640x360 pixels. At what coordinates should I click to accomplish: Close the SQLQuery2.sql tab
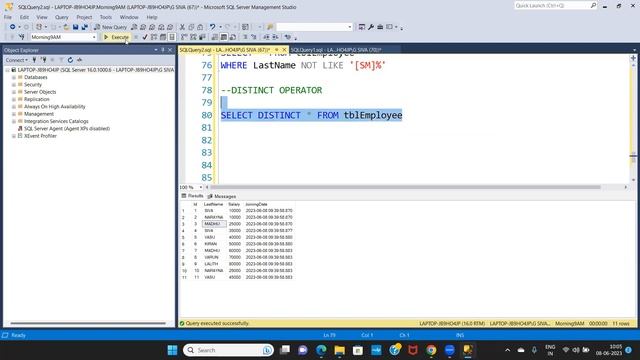(284, 50)
